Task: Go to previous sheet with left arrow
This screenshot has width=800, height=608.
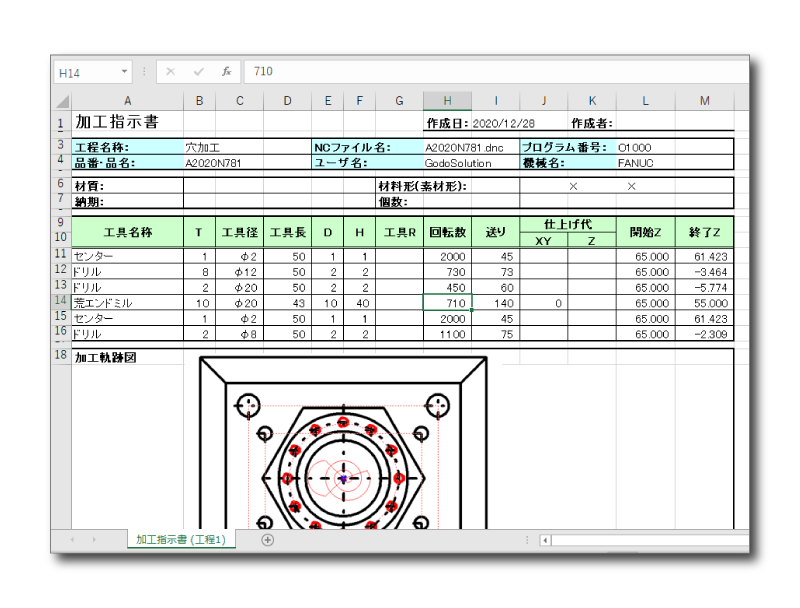Action: pyautogui.click(x=72, y=540)
